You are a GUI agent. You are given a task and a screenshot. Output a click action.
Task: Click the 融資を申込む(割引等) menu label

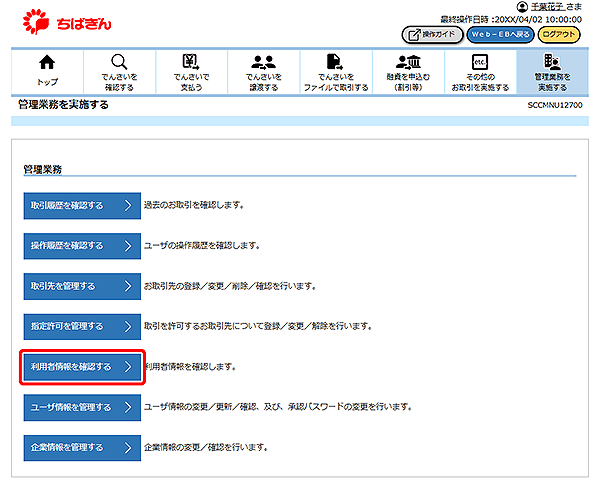(408, 82)
